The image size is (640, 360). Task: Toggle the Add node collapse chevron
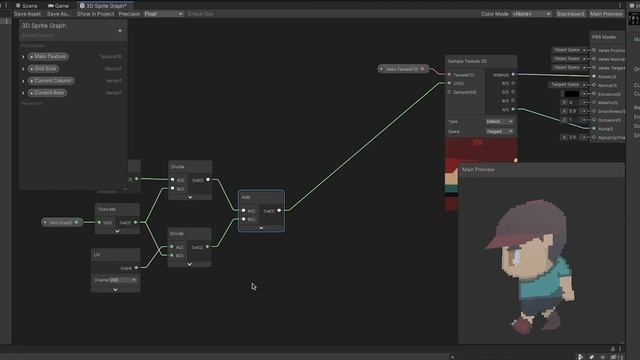[x=262, y=228]
